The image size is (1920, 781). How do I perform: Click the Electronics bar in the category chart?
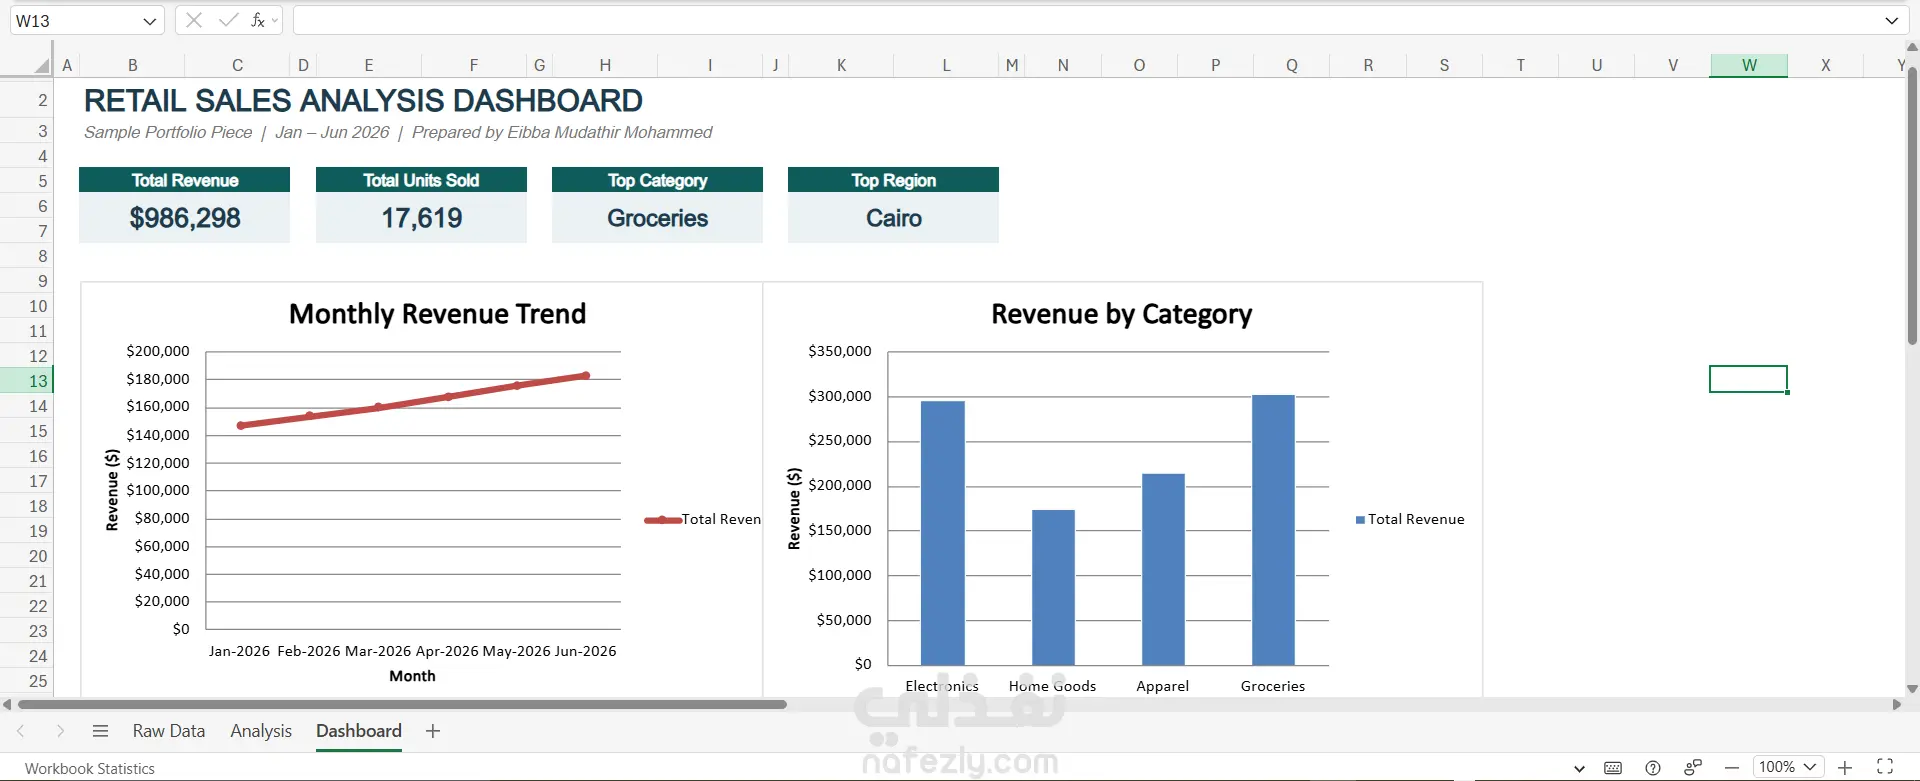pyautogui.click(x=942, y=533)
